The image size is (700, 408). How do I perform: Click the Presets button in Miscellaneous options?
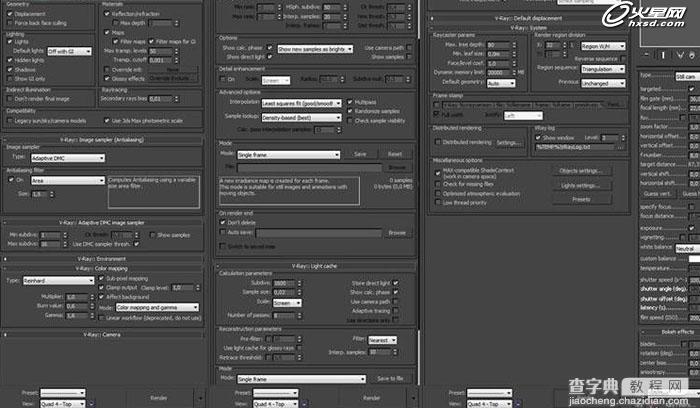581,200
